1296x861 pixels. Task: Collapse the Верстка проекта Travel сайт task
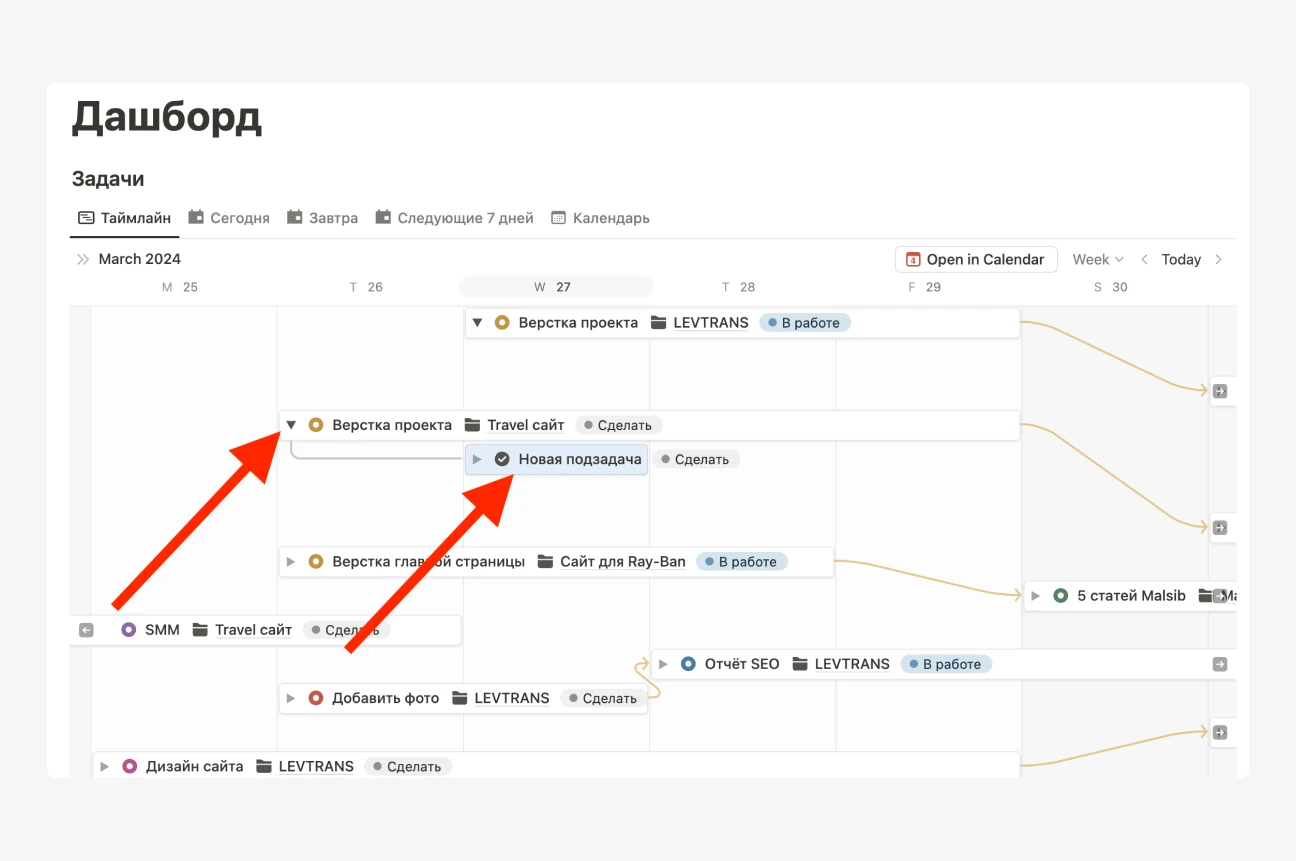click(291, 425)
